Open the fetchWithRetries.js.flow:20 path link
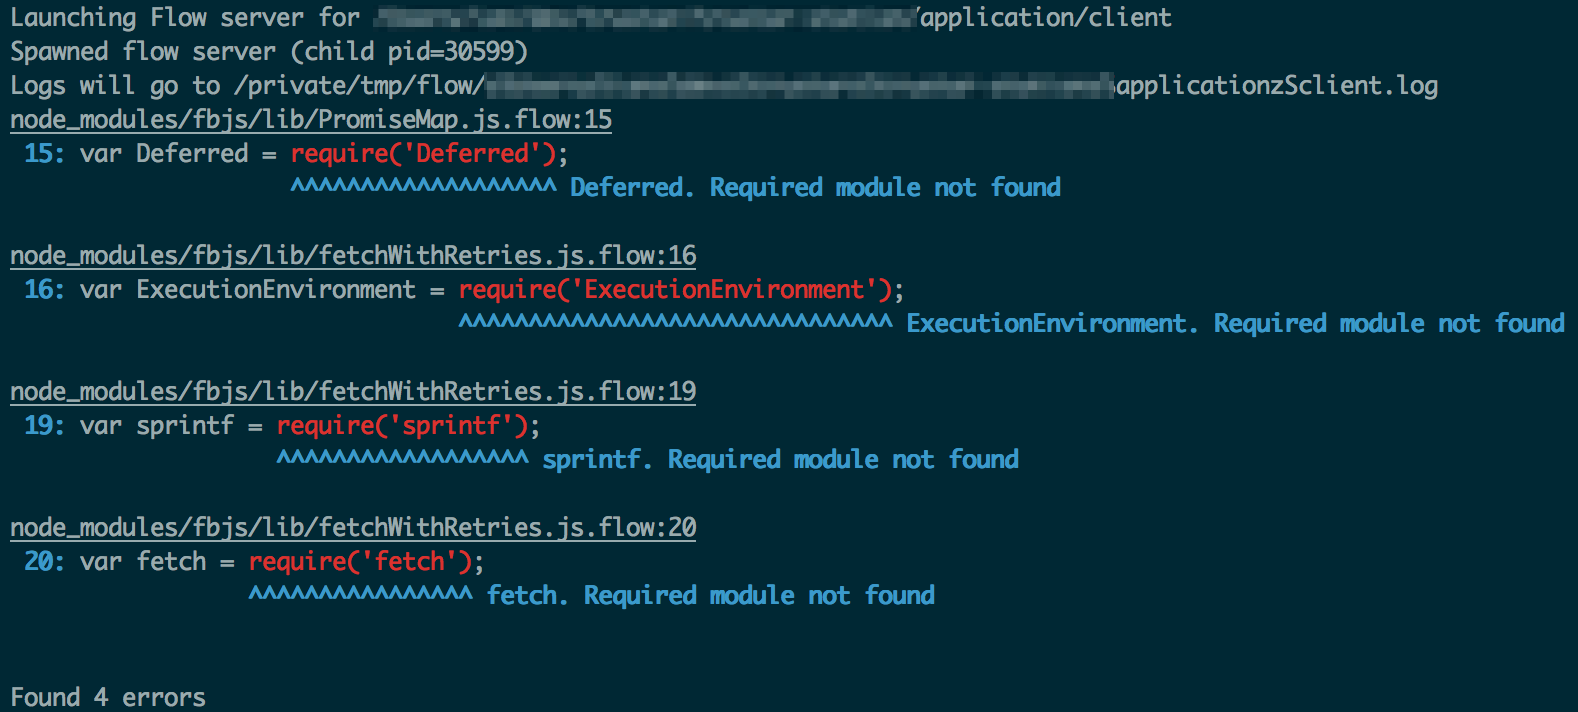1578x712 pixels. coord(353,528)
